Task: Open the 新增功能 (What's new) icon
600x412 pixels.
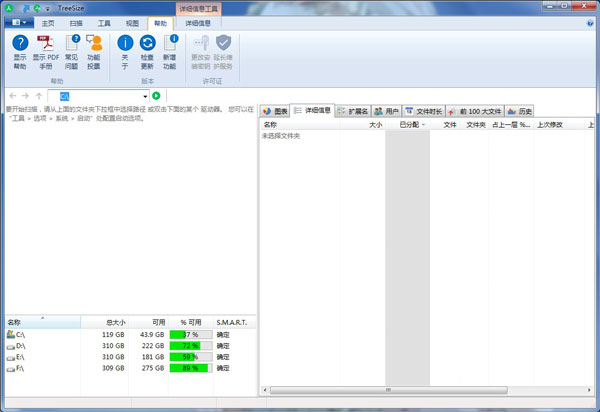Action: coord(170,43)
